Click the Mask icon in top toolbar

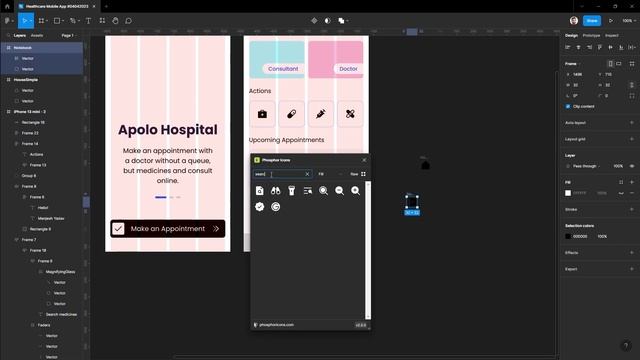(x=327, y=20)
